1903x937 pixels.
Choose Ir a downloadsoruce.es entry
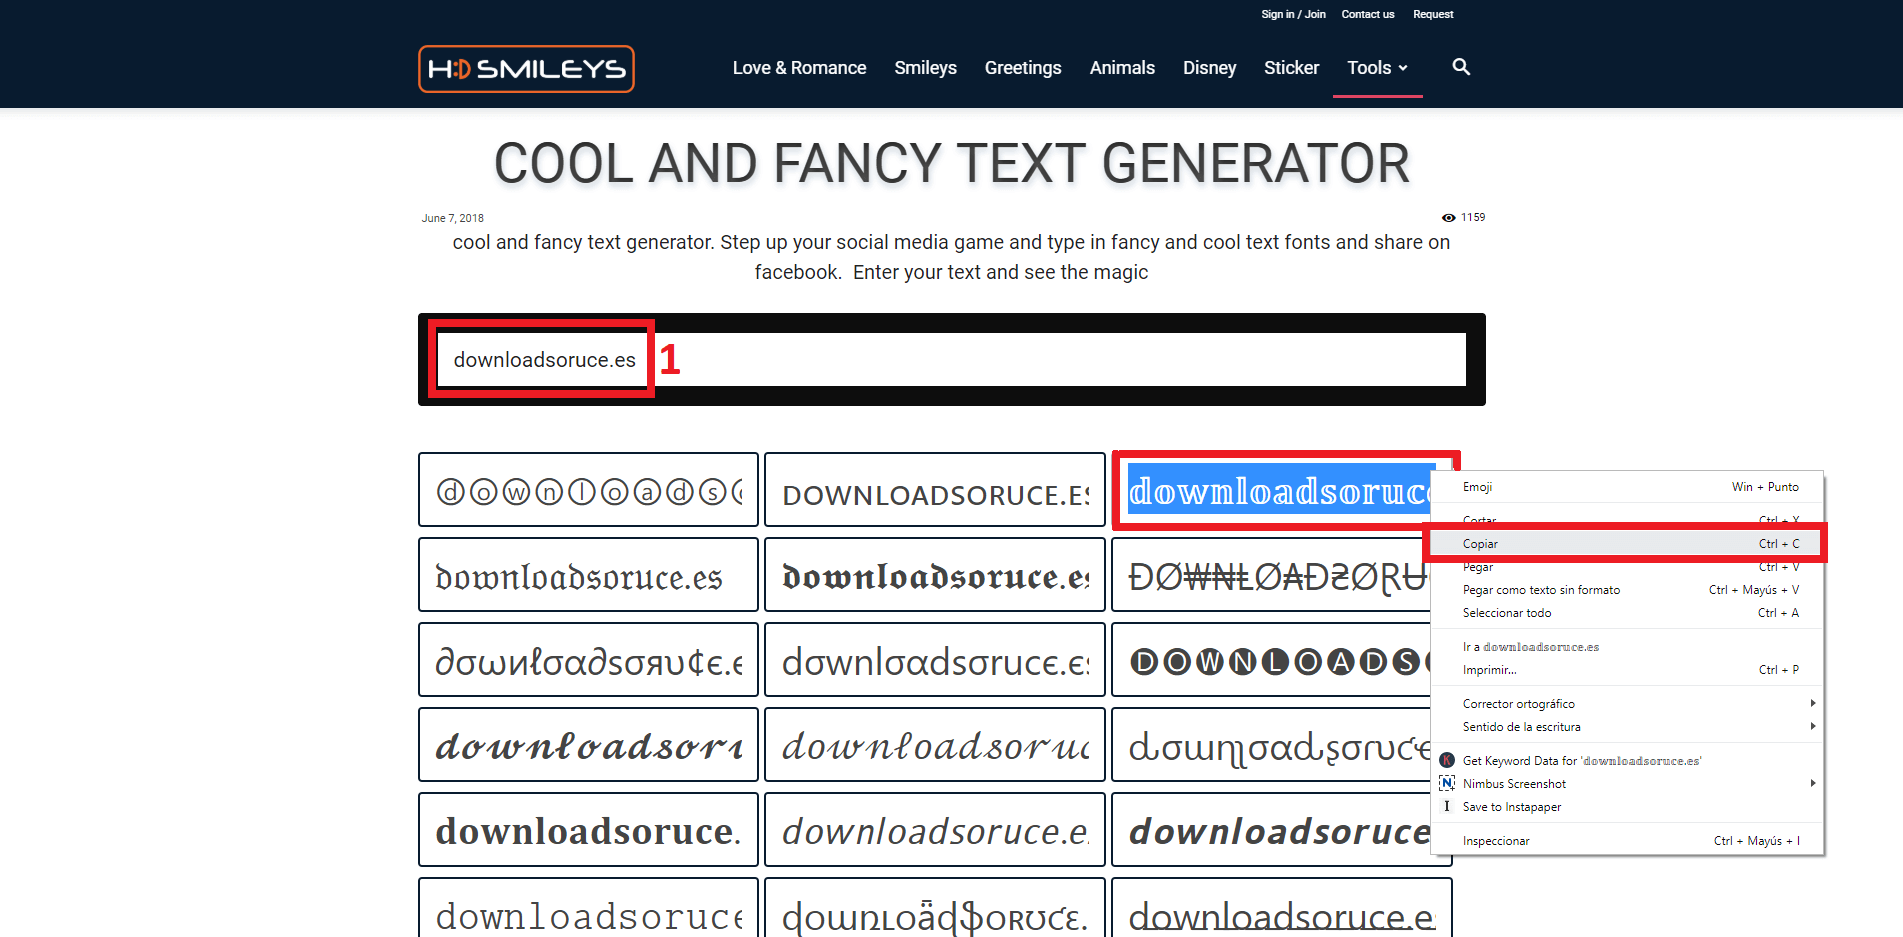[1627, 647]
